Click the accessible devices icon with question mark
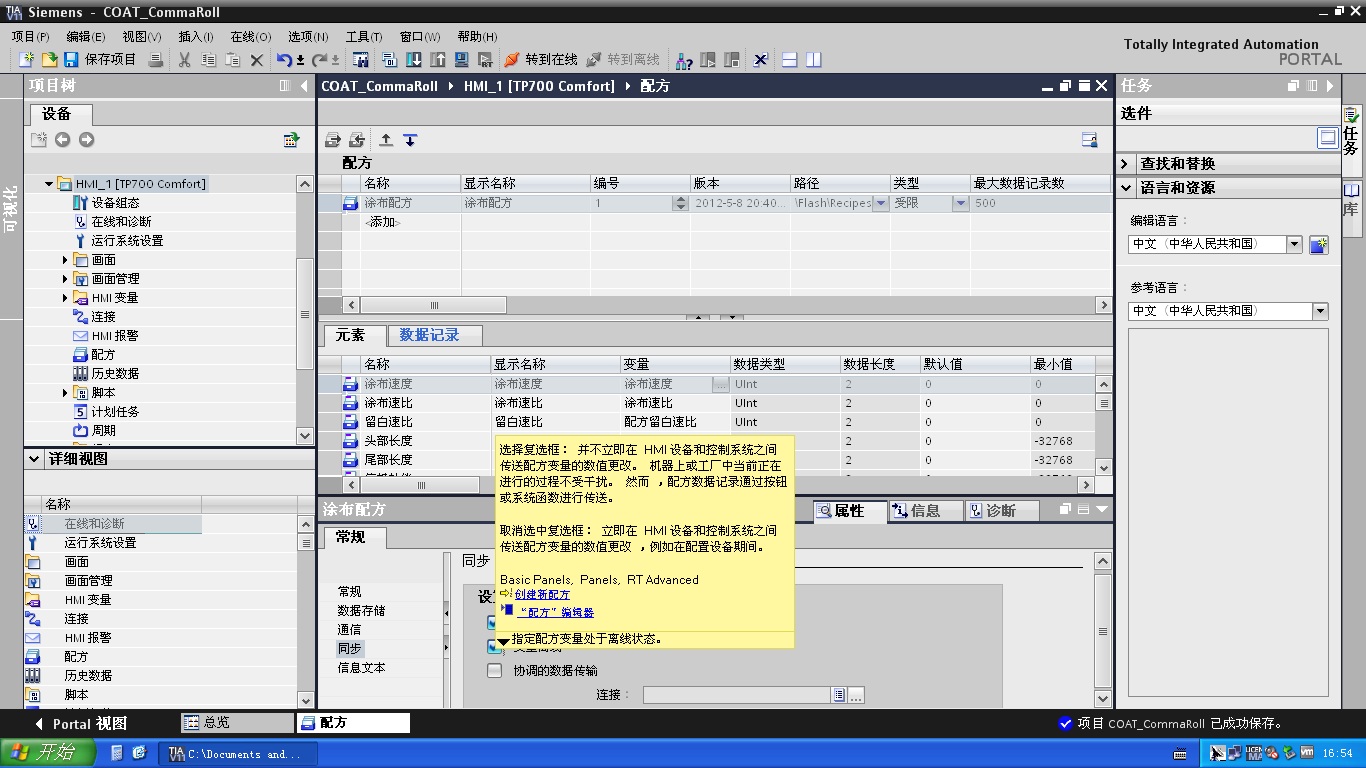Screen dimensions: 1366x768 [684, 60]
